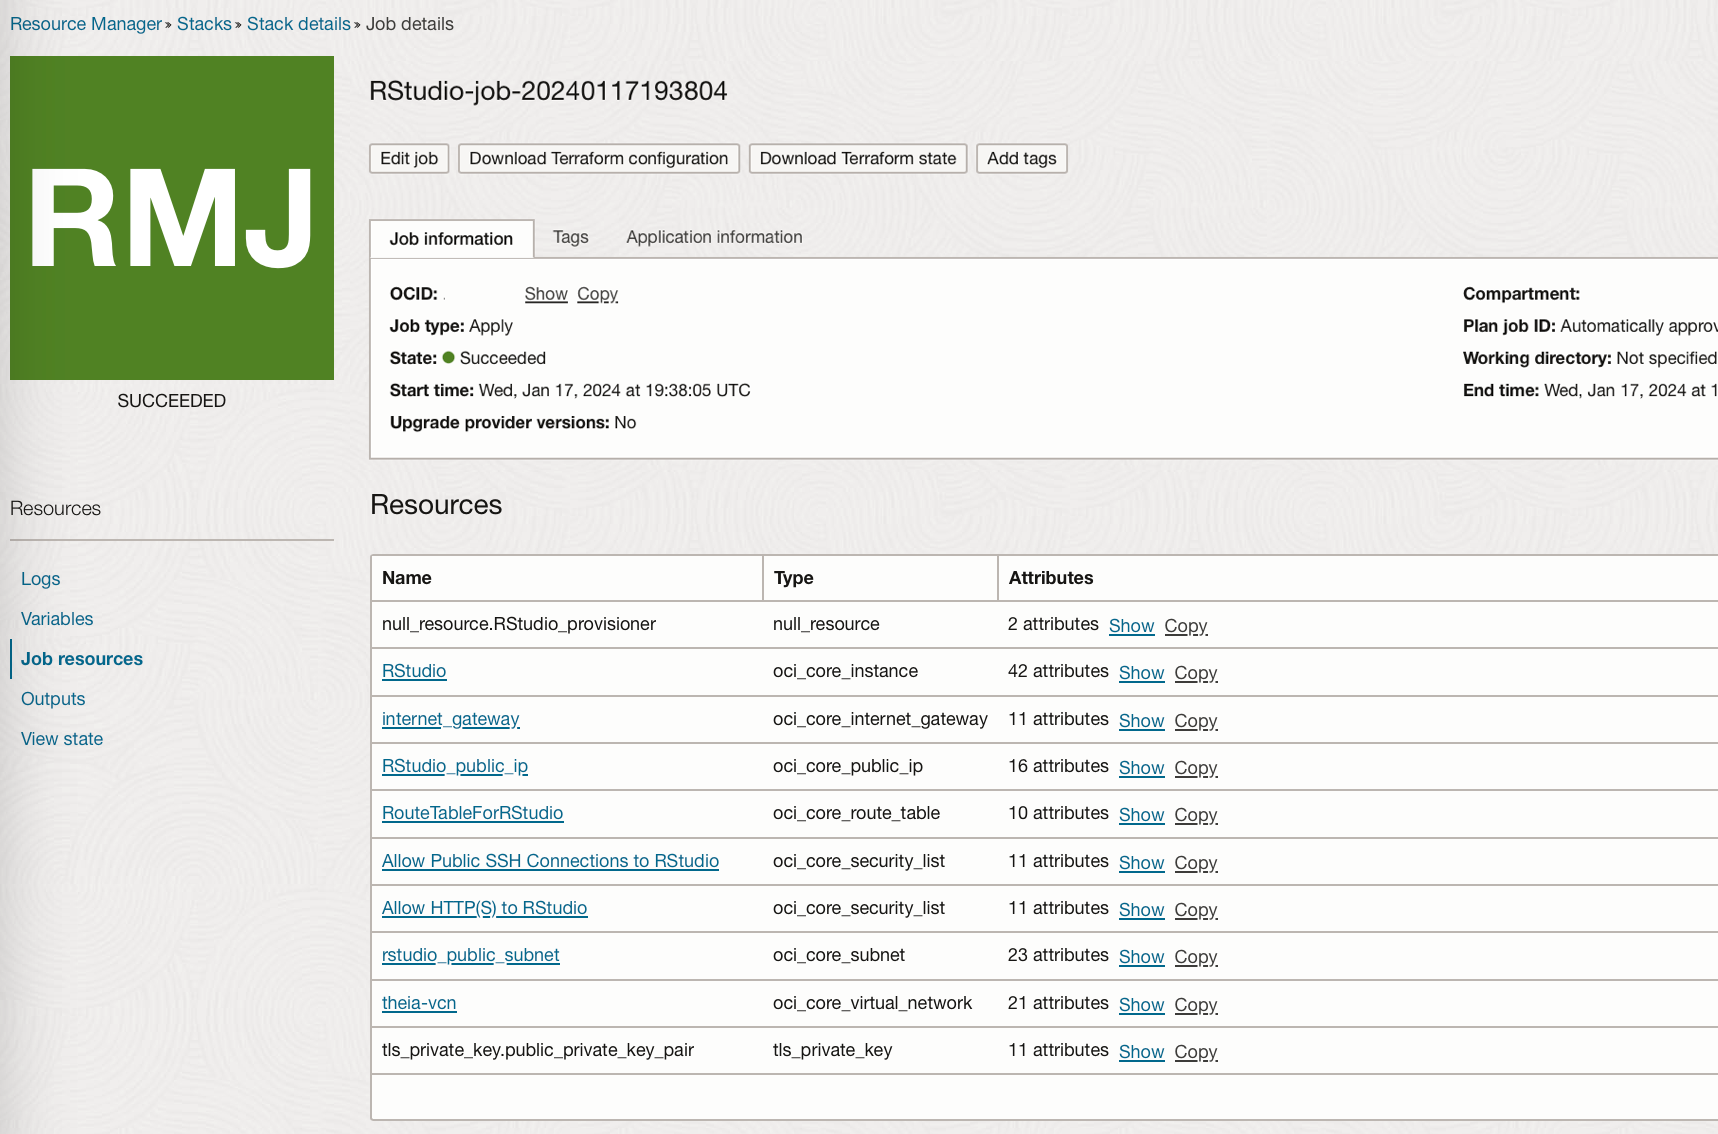Image resolution: width=1718 pixels, height=1134 pixels.
Task: Click Add tags button
Action: point(1022,158)
